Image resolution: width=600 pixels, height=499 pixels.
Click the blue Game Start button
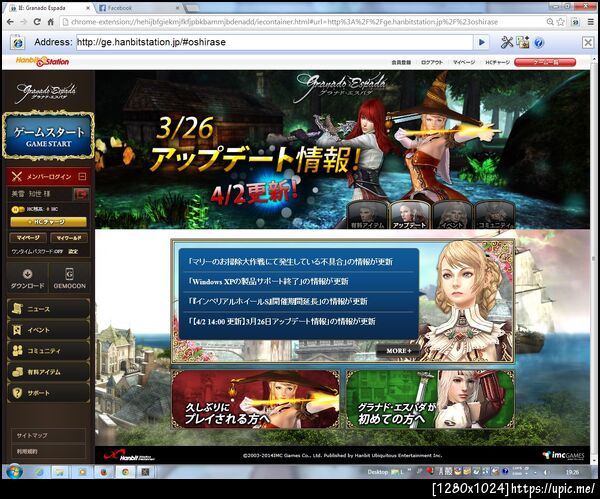pos(48,136)
